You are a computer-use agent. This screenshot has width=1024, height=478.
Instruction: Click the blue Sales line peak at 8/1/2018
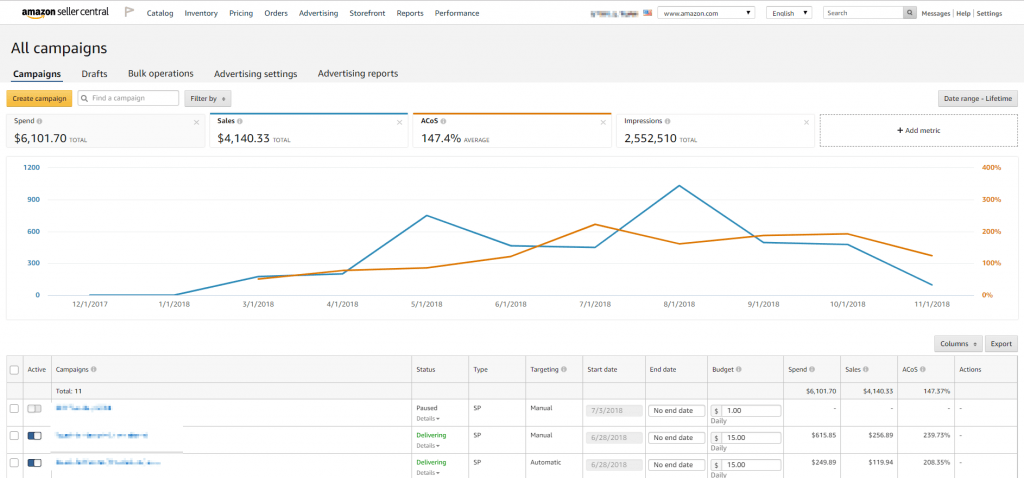tap(679, 186)
